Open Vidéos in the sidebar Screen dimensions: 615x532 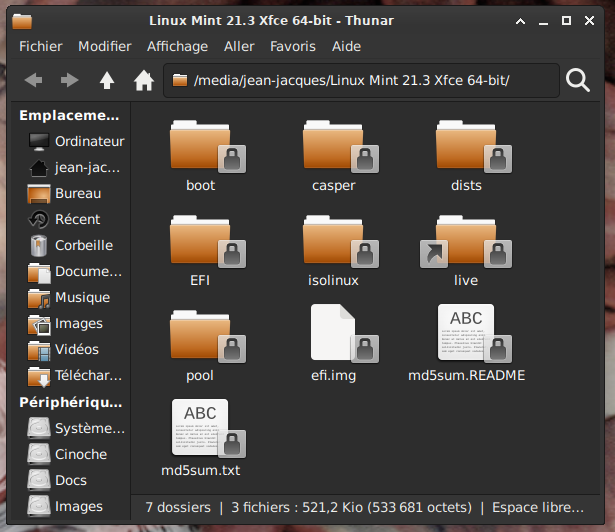point(64,349)
